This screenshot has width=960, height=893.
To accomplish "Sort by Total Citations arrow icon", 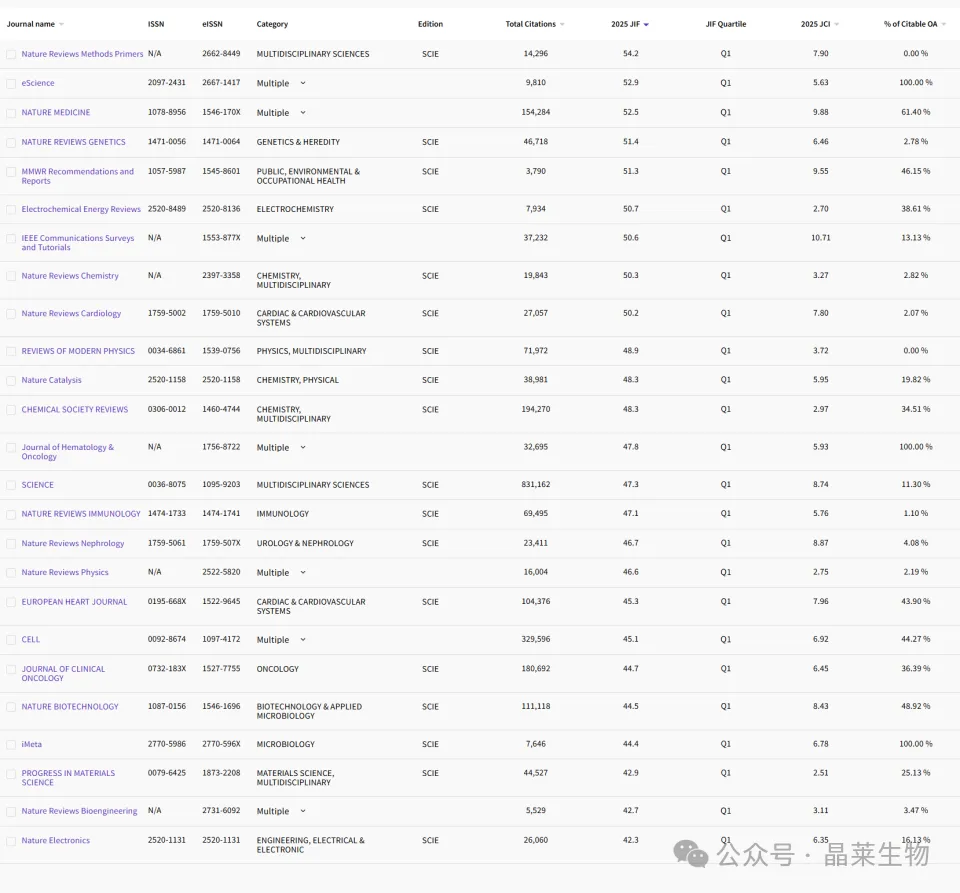I will pos(562,24).
